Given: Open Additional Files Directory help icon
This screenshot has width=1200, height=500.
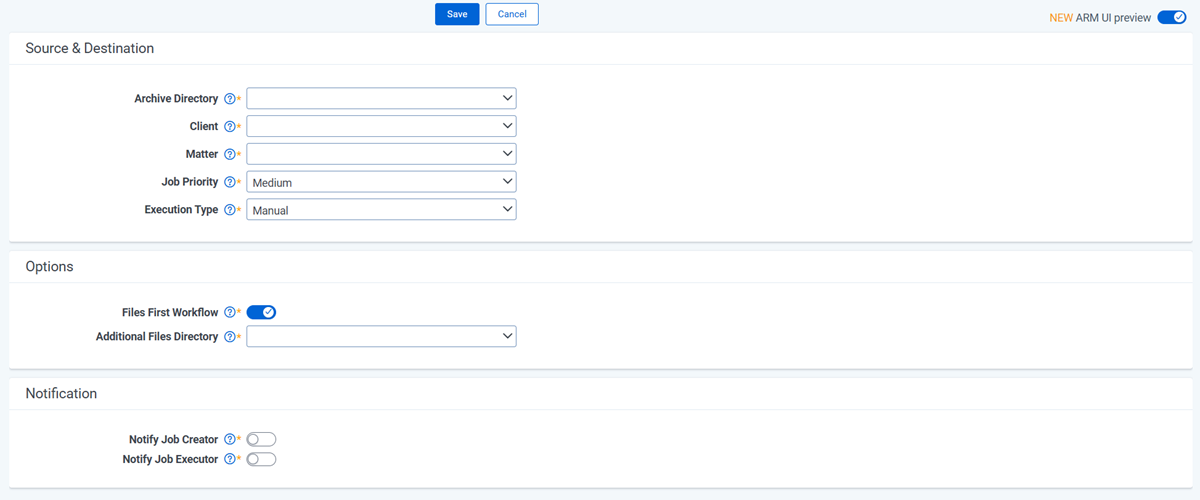Looking at the screenshot, I should click(230, 337).
